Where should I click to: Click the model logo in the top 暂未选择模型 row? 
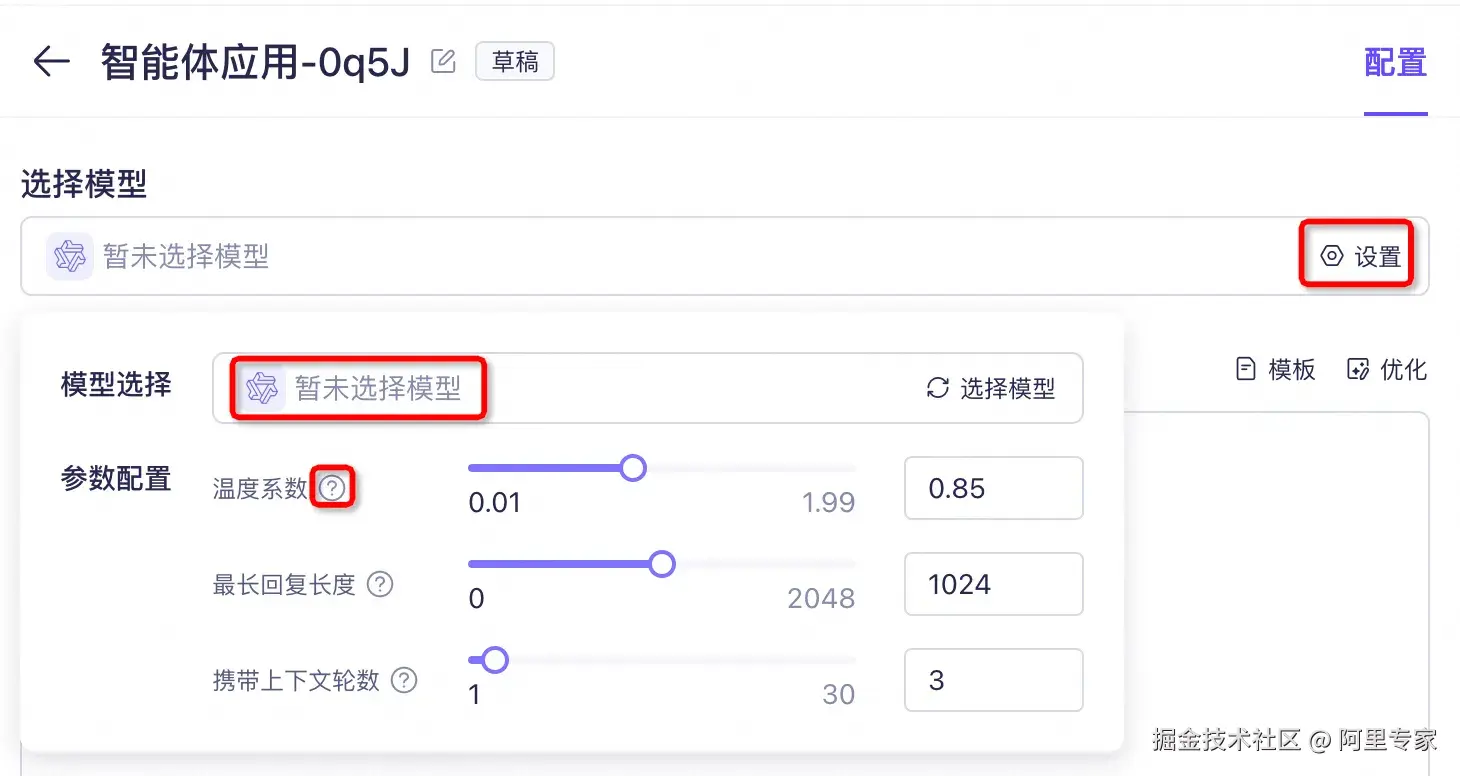tap(70, 257)
